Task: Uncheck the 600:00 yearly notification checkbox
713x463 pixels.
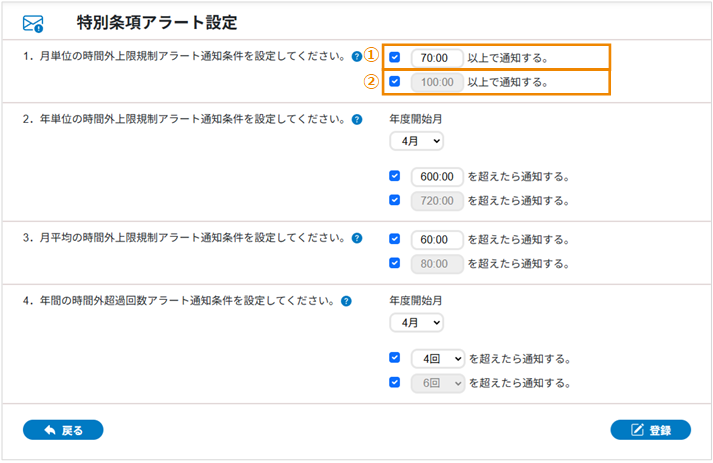Action: [395, 176]
